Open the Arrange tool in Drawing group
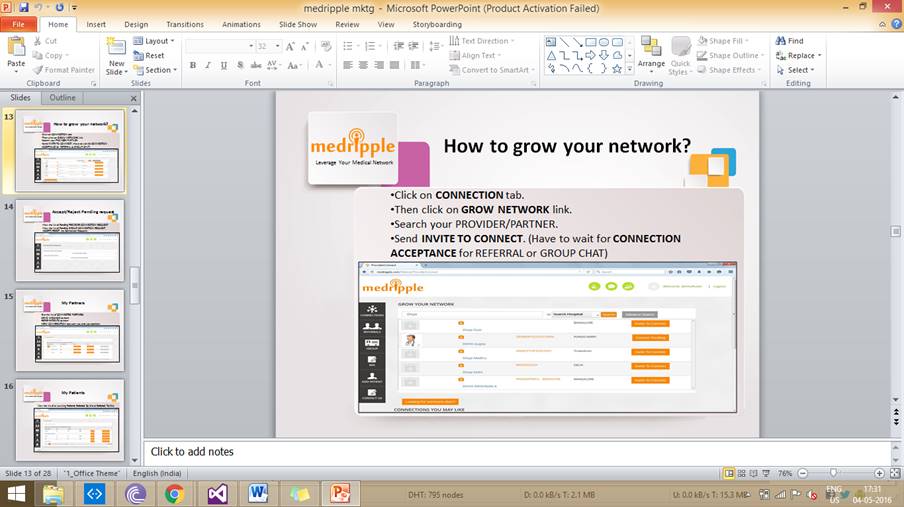 pyautogui.click(x=651, y=48)
